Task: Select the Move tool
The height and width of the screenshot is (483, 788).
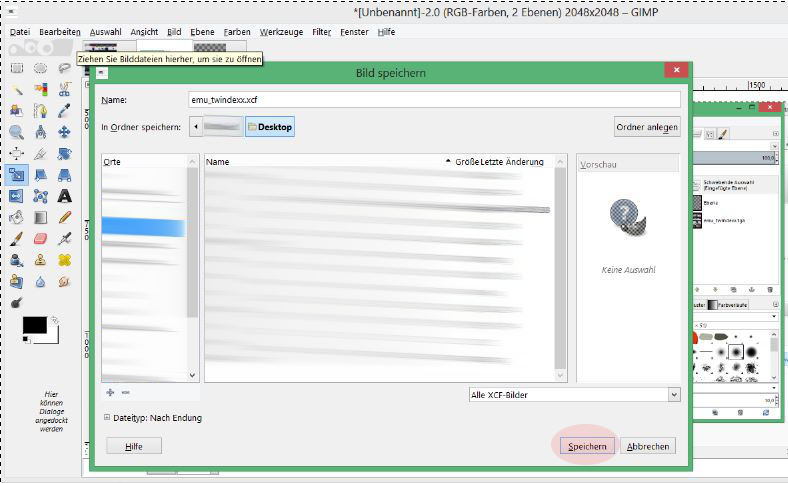Action: pyautogui.click(x=64, y=132)
